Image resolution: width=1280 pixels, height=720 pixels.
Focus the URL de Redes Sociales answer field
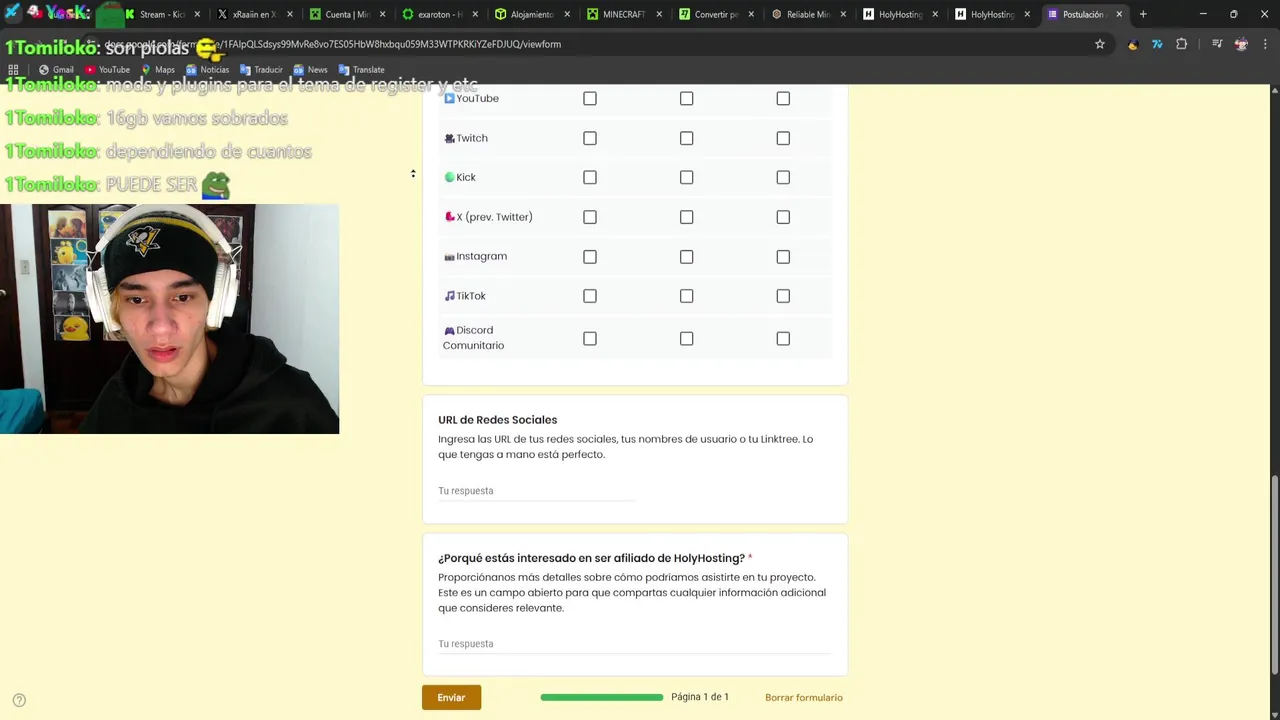click(537, 491)
